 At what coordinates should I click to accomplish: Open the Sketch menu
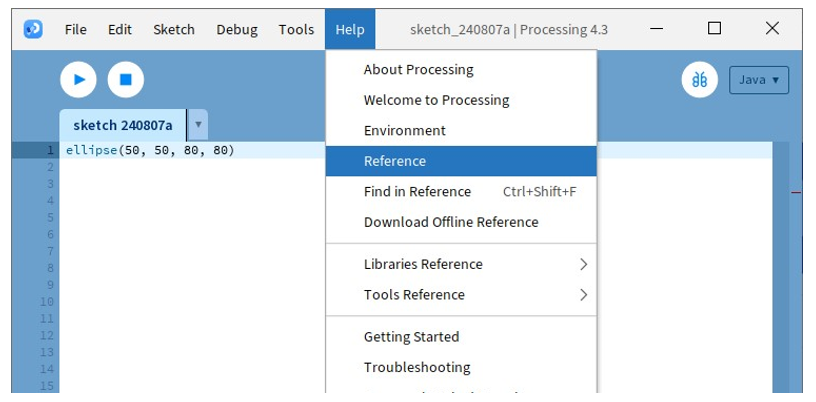174,30
